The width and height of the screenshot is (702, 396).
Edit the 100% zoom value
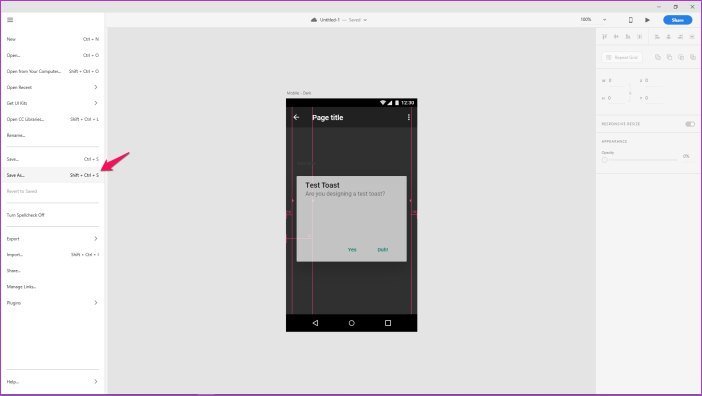[586, 20]
